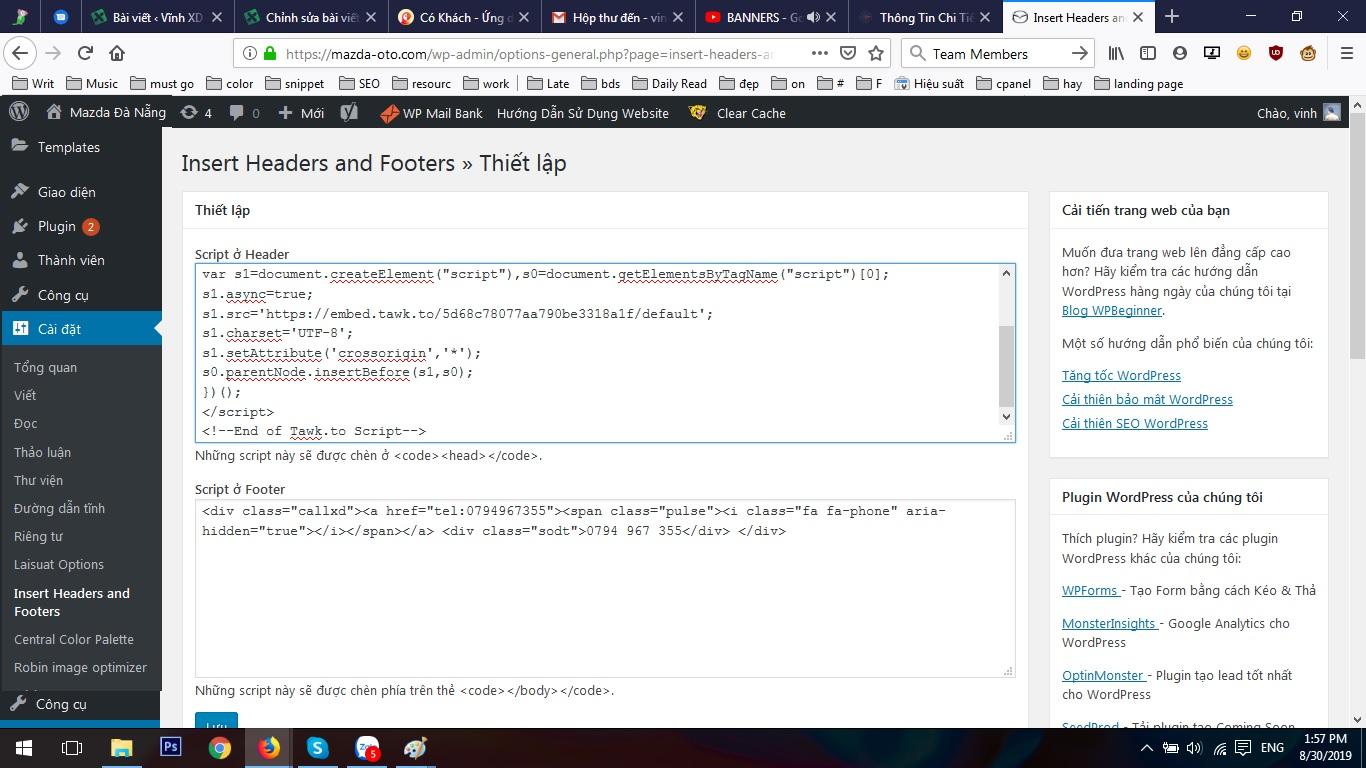The height and width of the screenshot is (768, 1366).
Task: Expand the Plugin menu in sidebar
Action: (x=56, y=226)
